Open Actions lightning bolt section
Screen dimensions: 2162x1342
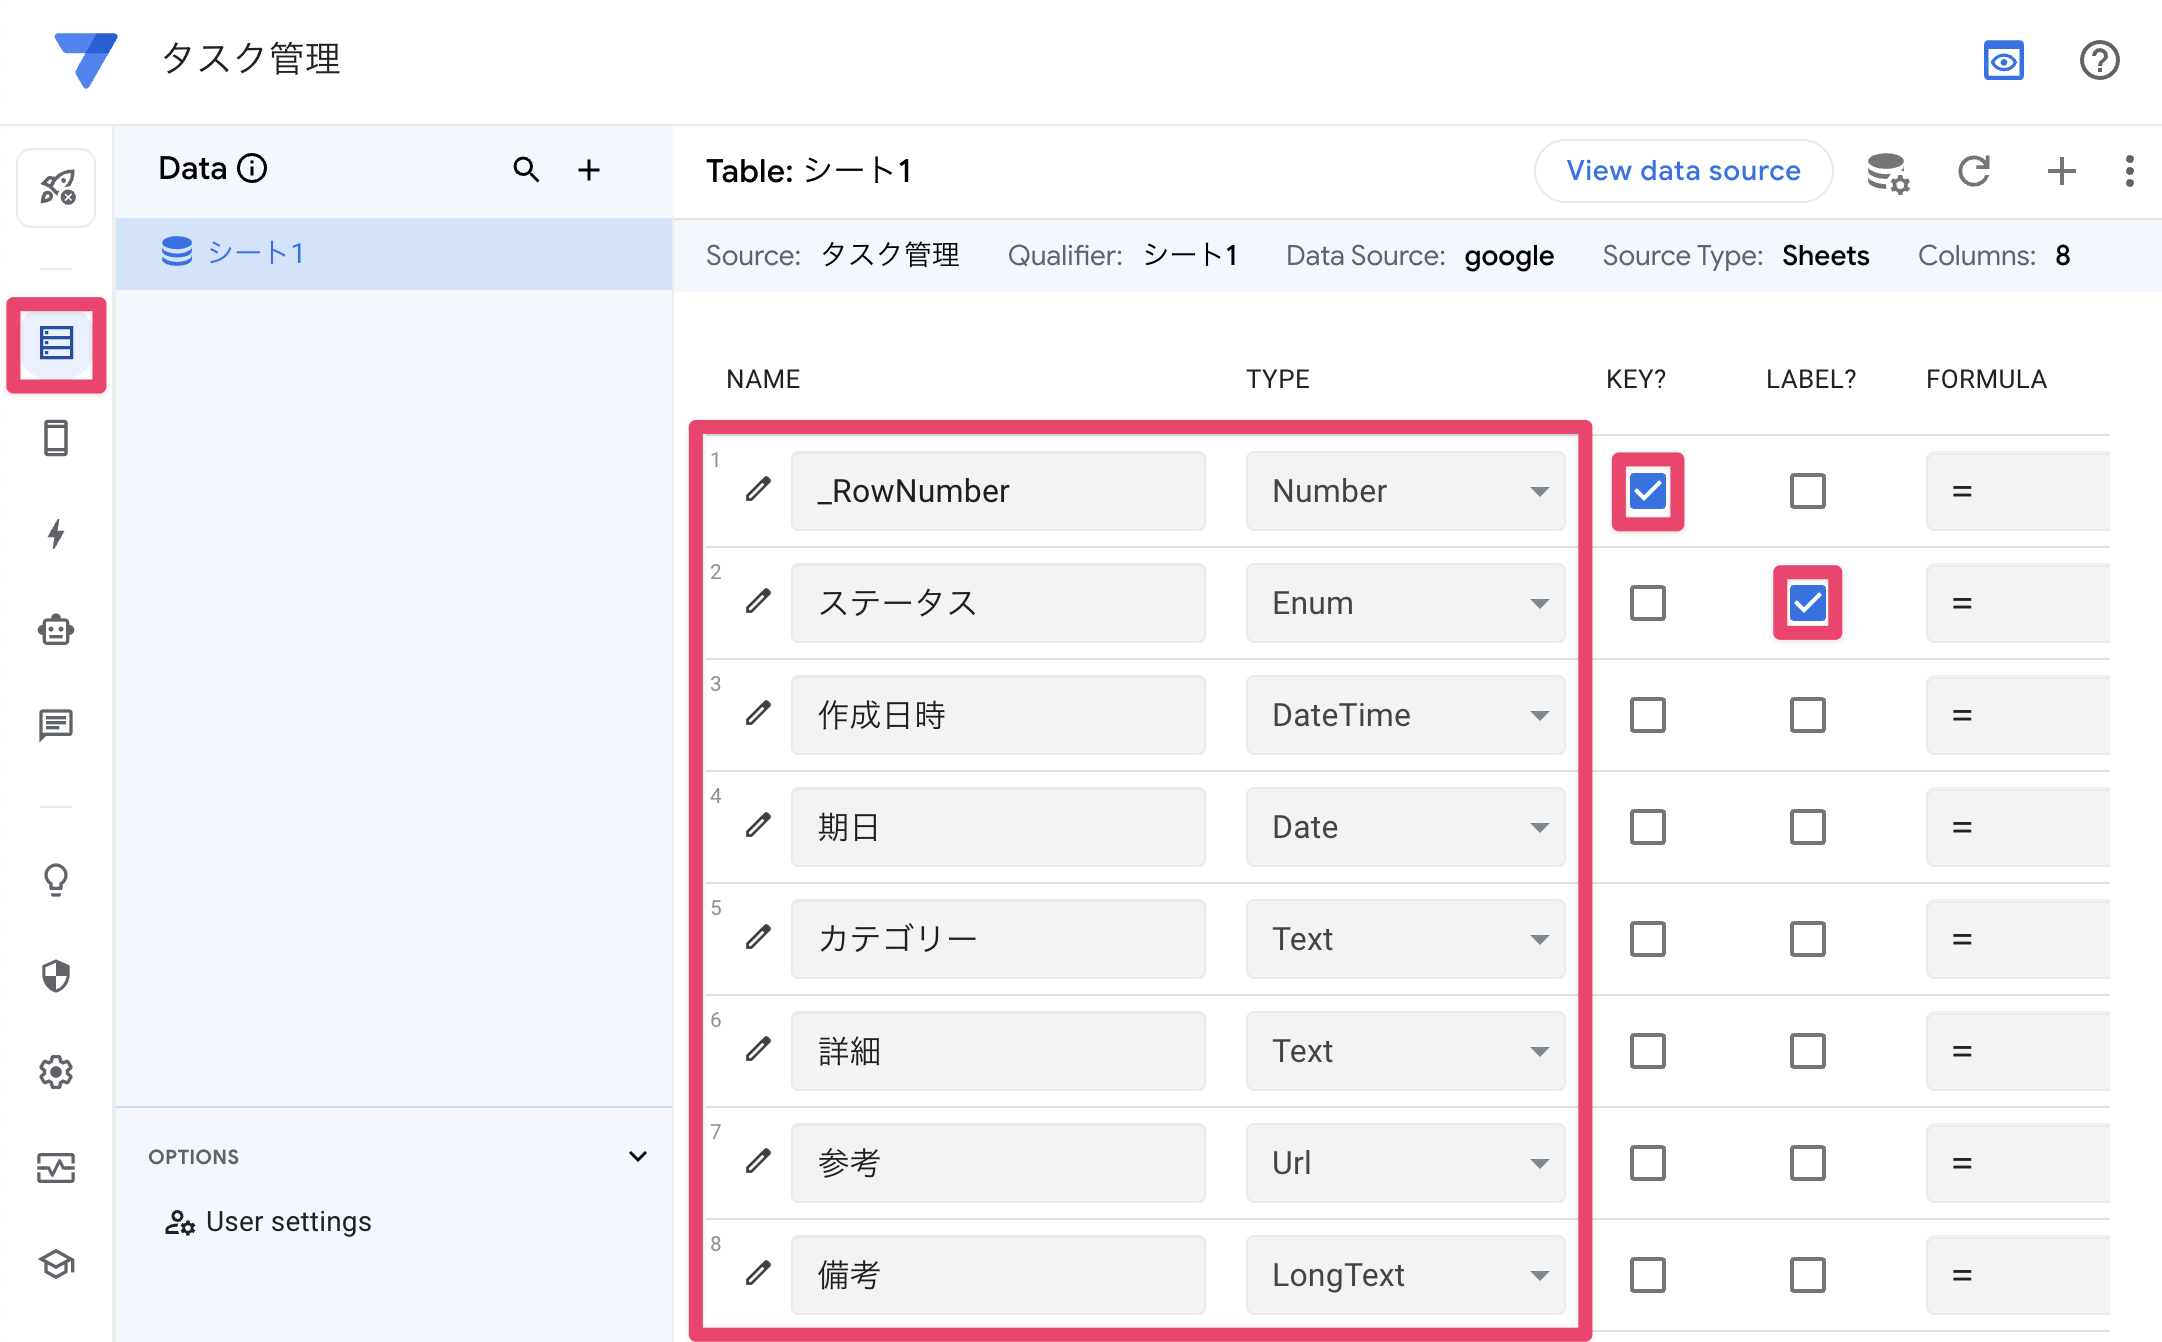[x=56, y=534]
